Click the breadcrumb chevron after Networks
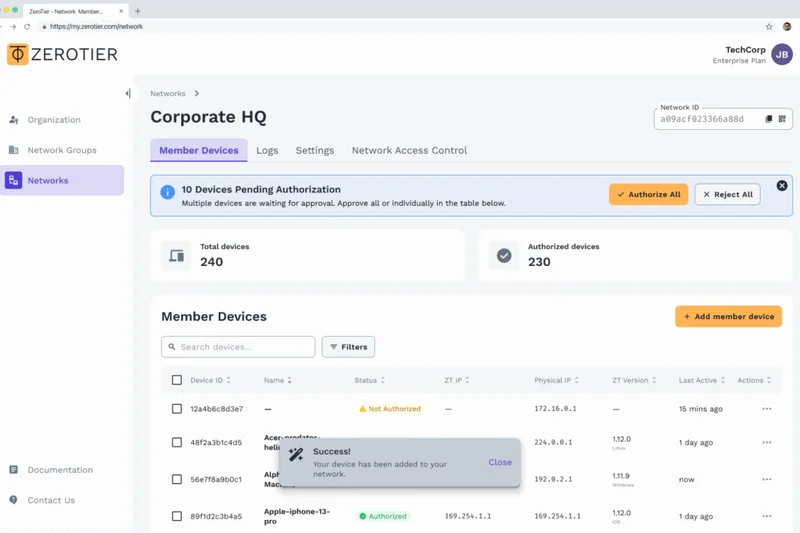The height and width of the screenshot is (533, 800). (x=196, y=93)
